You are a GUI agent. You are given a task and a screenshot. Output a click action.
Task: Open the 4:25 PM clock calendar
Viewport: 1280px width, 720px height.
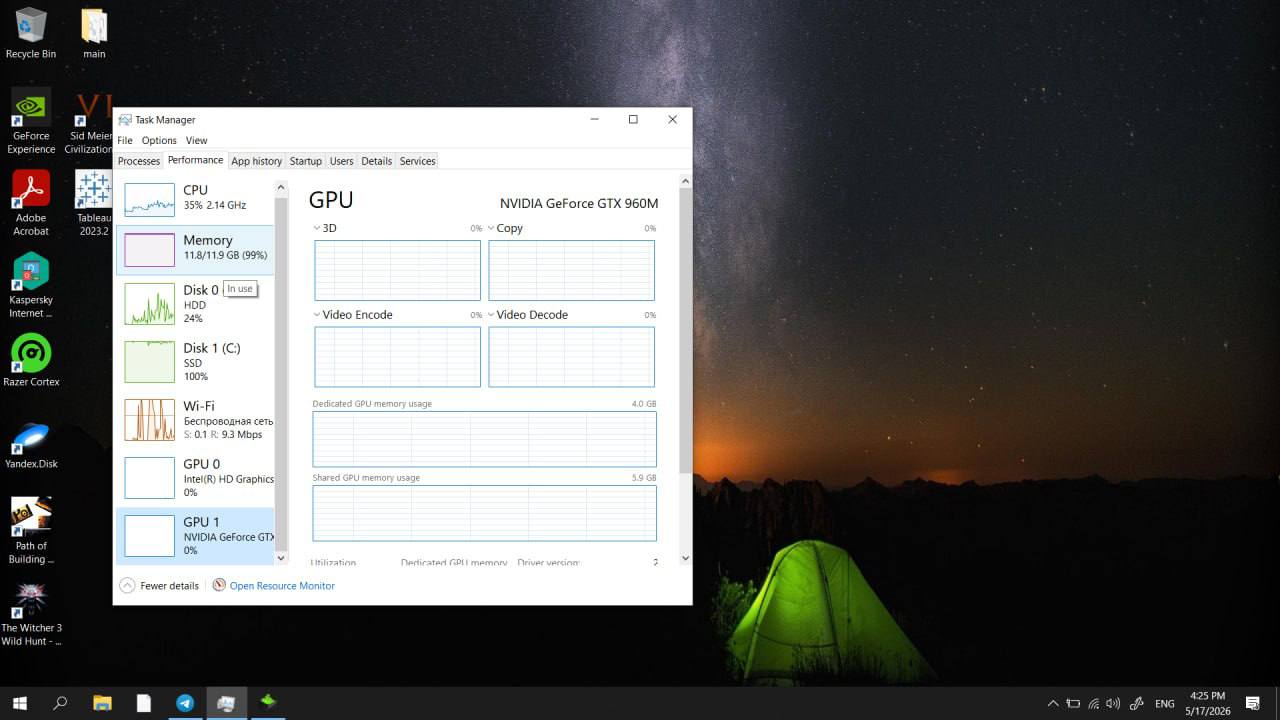coord(1208,703)
